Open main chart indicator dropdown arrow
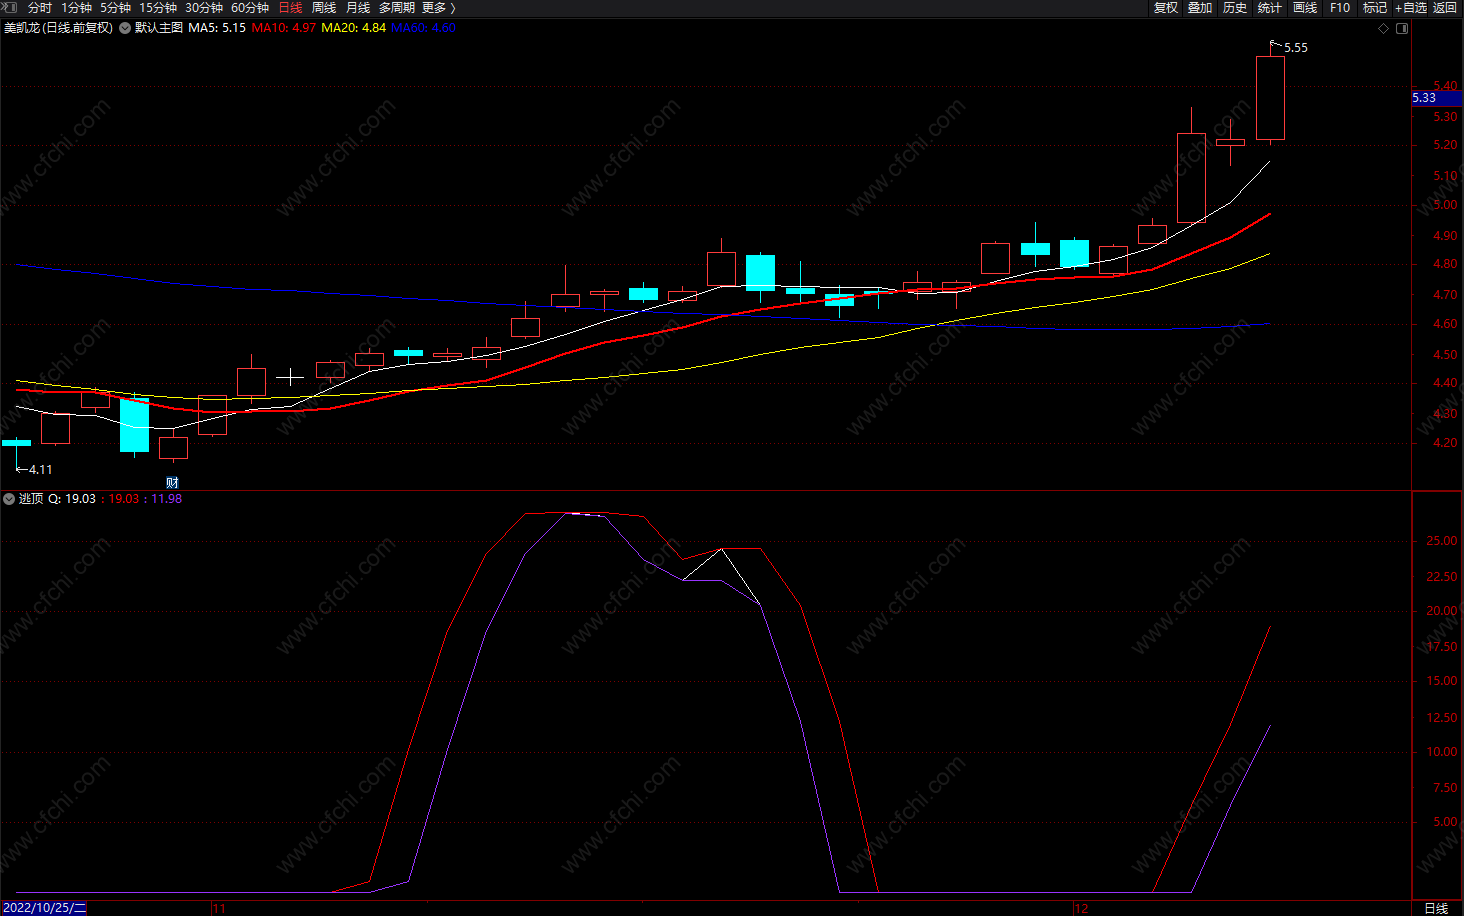The height and width of the screenshot is (916, 1464). coord(125,28)
